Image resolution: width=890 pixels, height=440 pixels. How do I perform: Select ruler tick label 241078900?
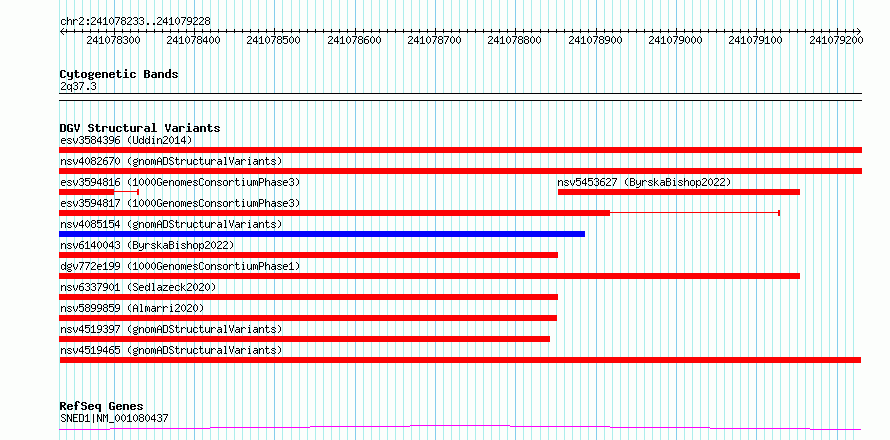pos(595,41)
